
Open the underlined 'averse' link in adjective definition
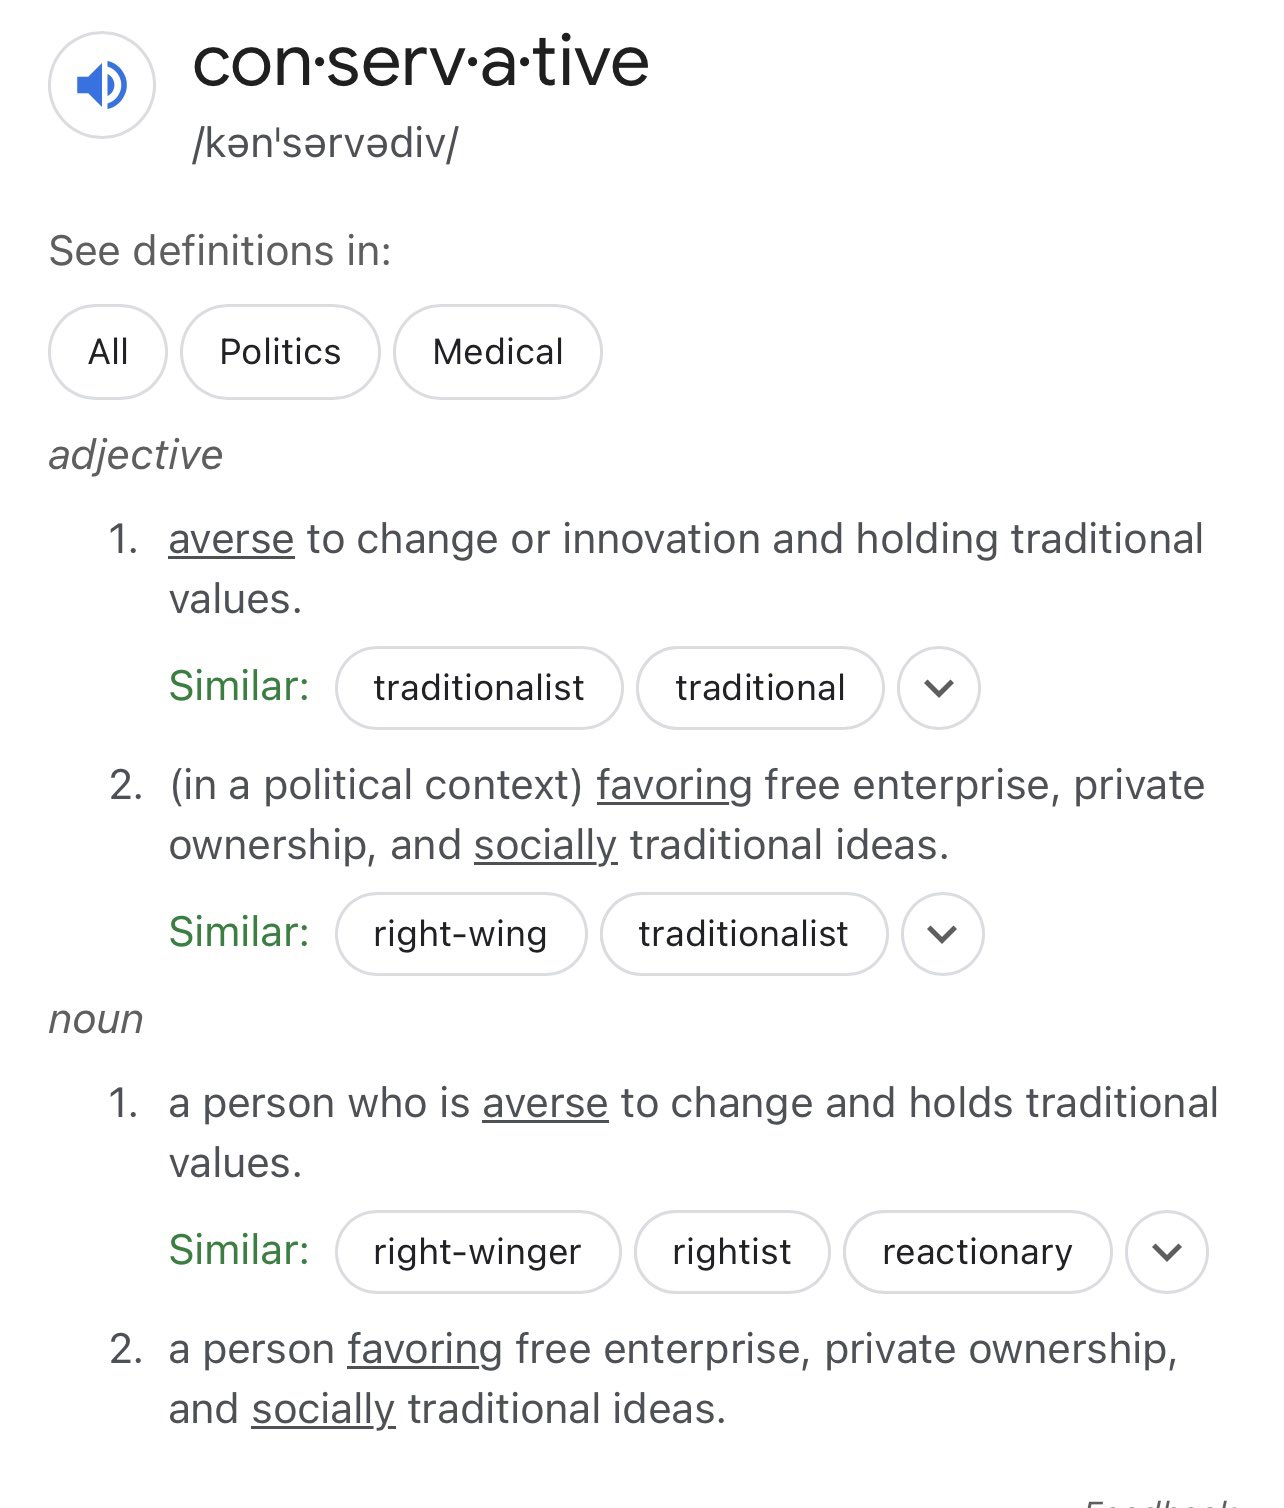(231, 539)
